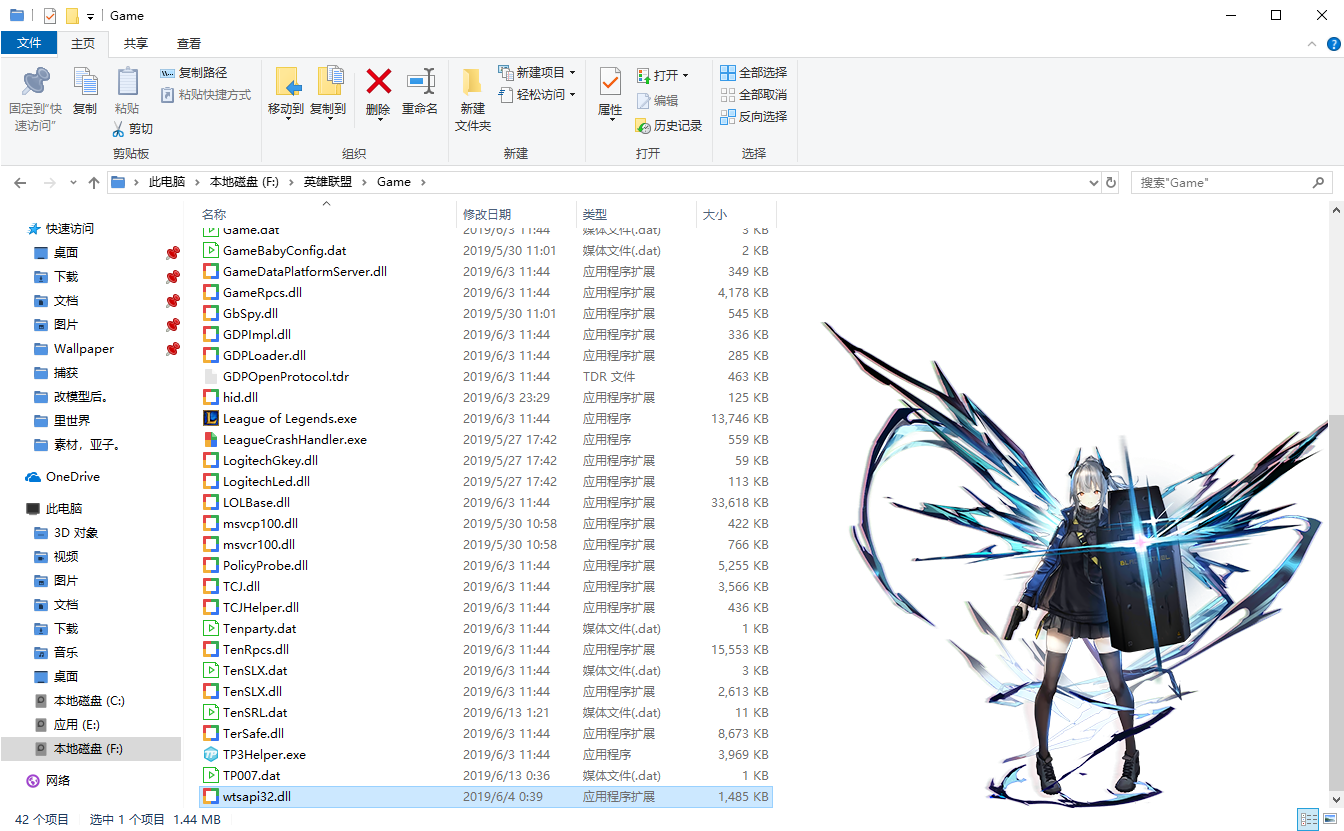The width and height of the screenshot is (1344, 831).
Task: Refresh the Game folder view
Action: click(1110, 183)
